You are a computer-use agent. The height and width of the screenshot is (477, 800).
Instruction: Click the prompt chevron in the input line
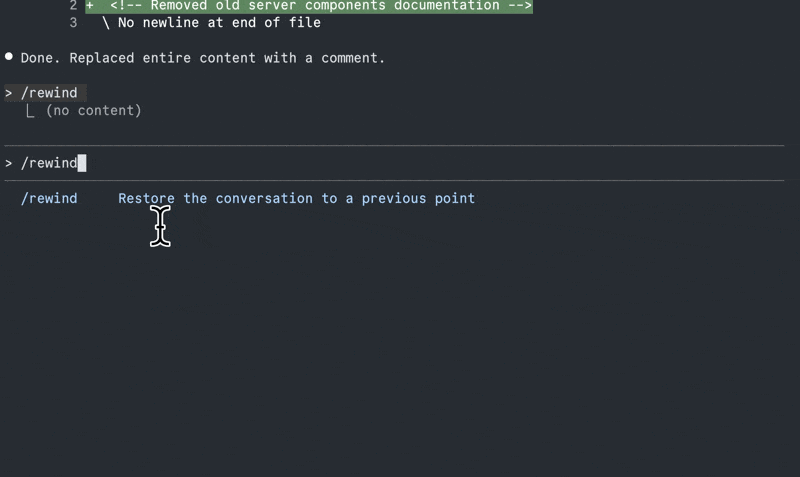9,163
